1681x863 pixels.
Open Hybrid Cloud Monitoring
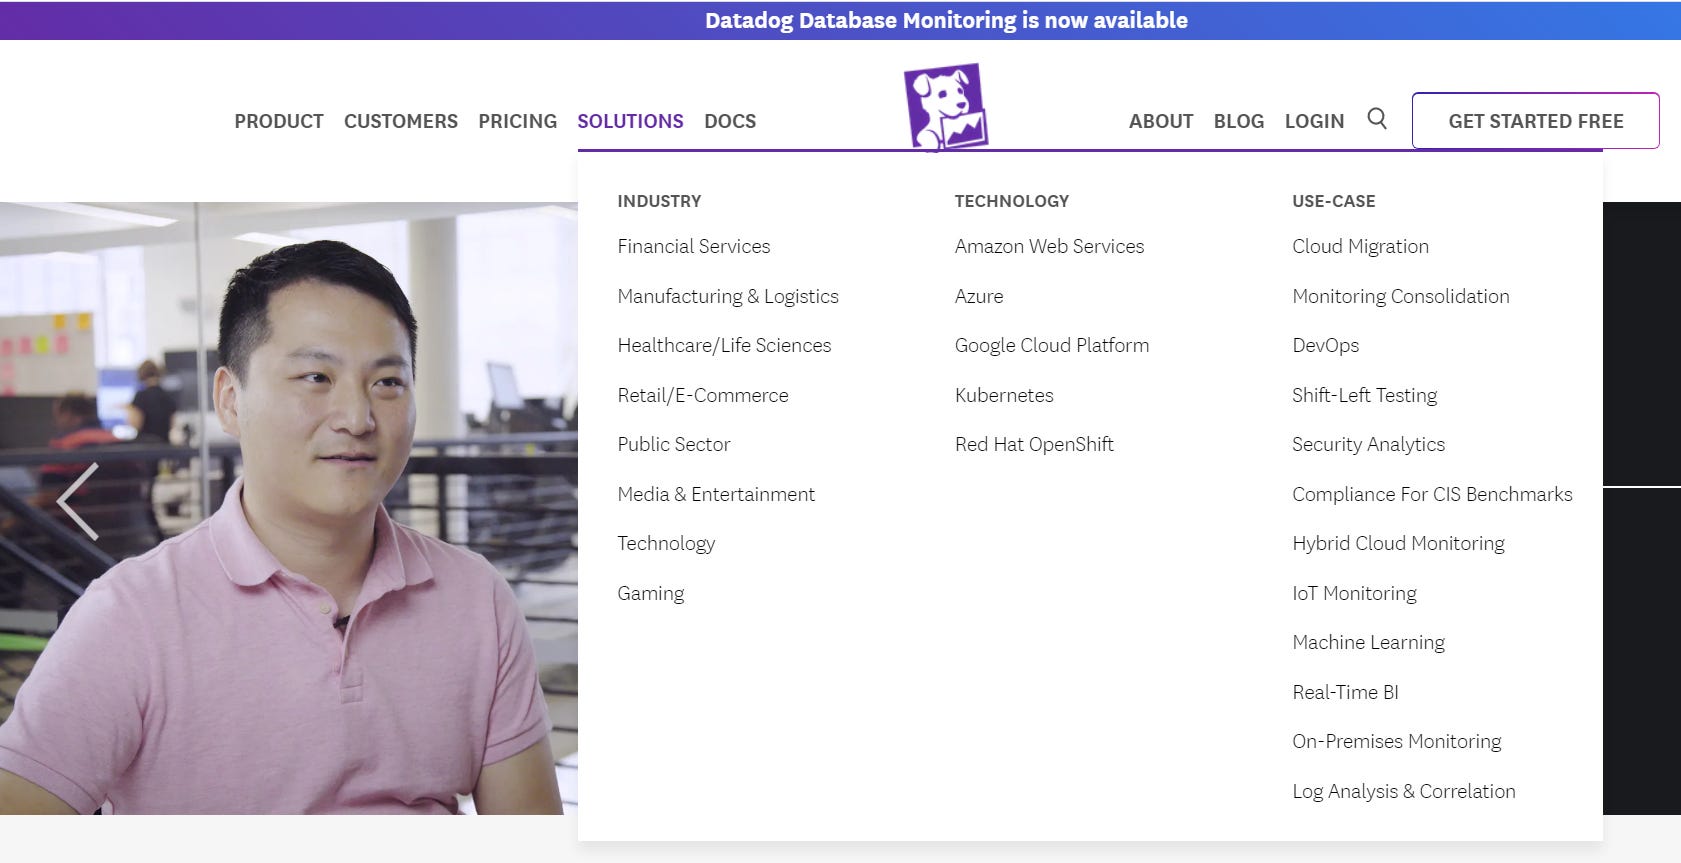tap(1398, 543)
